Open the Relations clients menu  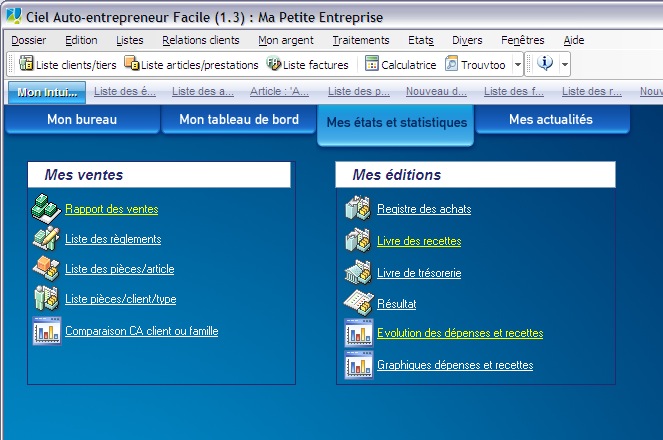[201, 40]
